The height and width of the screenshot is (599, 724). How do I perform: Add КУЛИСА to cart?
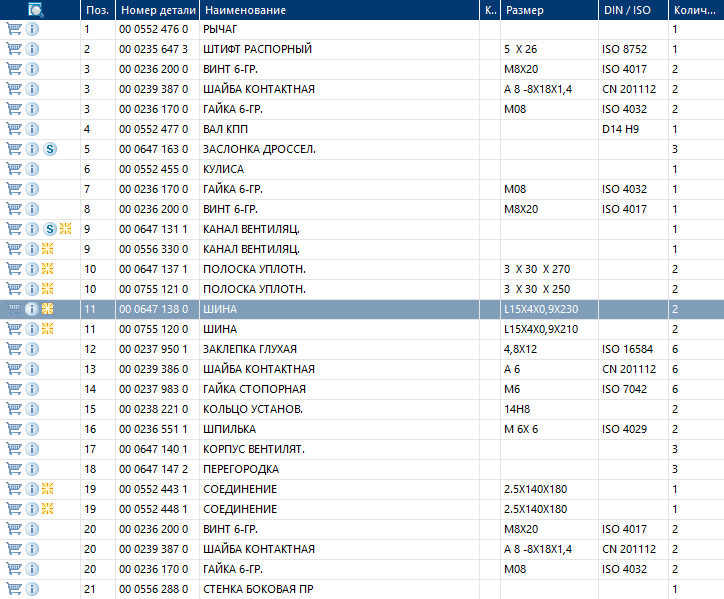[14, 169]
